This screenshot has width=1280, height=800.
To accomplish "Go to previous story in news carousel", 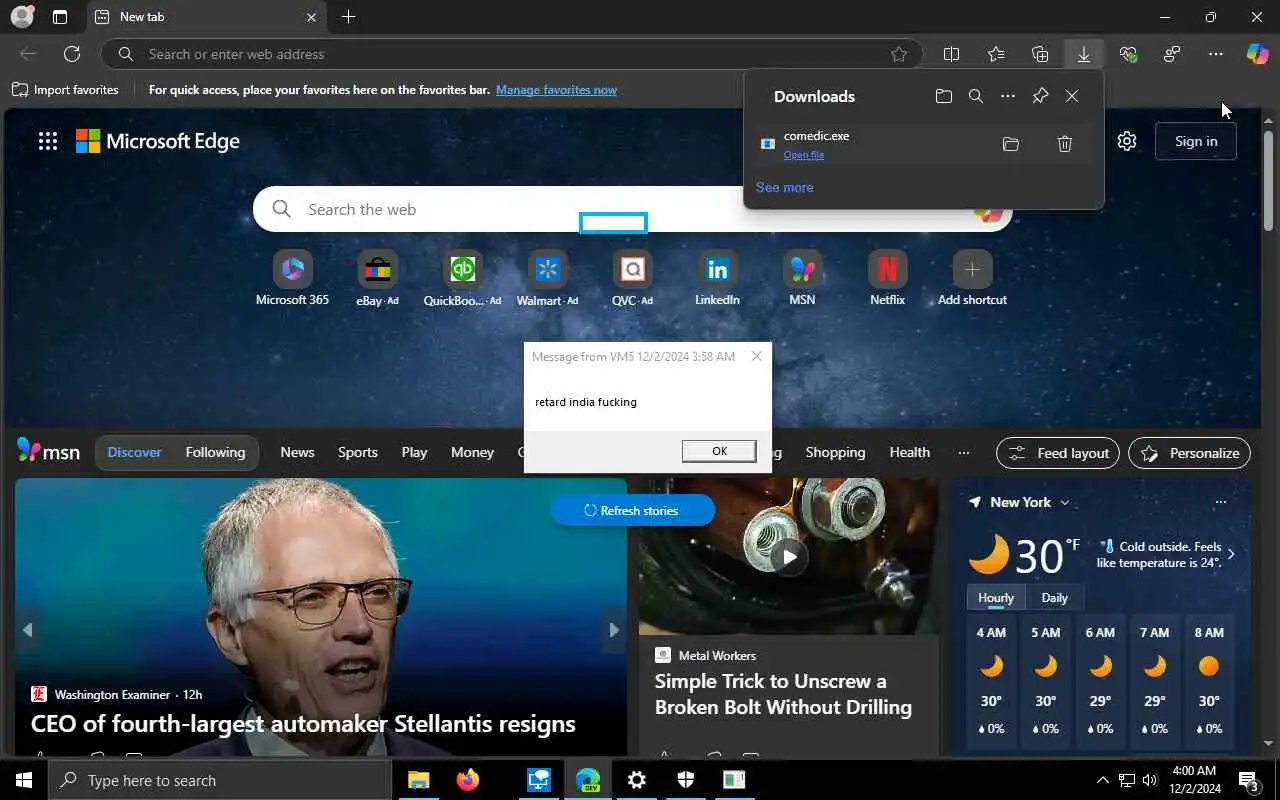I will click(28, 629).
